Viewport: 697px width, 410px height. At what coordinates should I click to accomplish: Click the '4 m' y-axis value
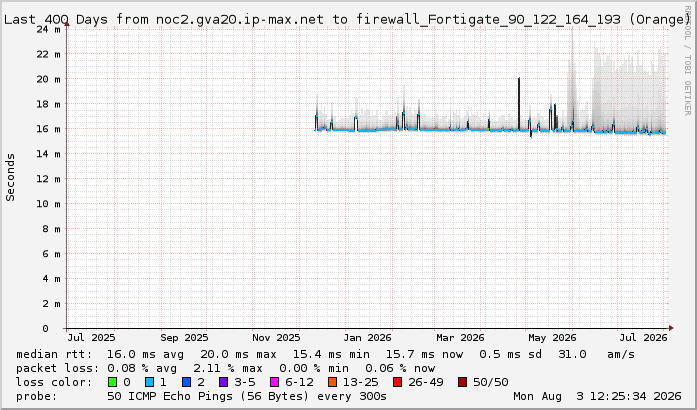52,279
